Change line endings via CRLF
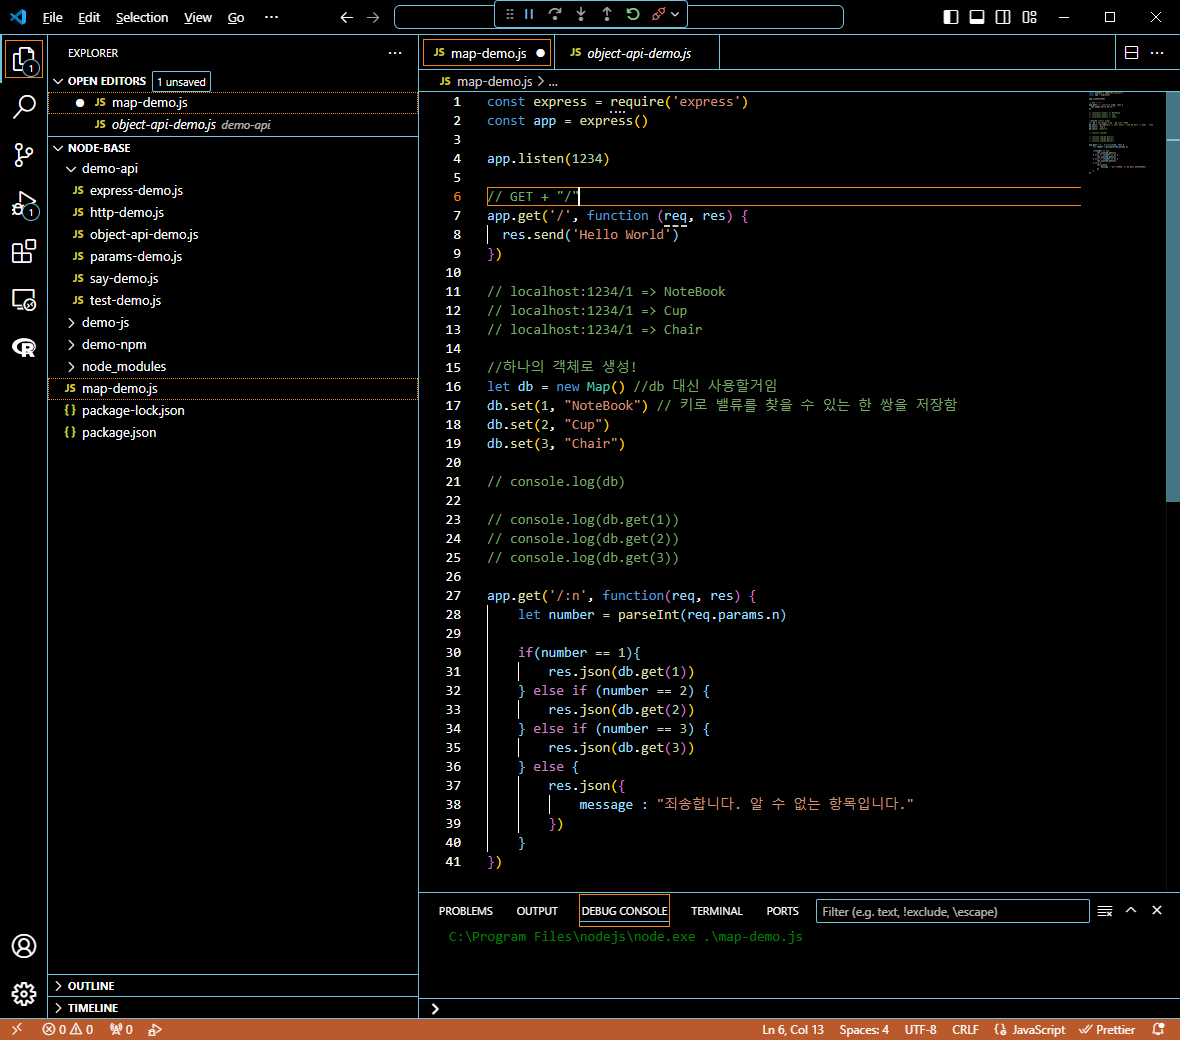The height and width of the screenshot is (1040, 1180). pos(966,1029)
